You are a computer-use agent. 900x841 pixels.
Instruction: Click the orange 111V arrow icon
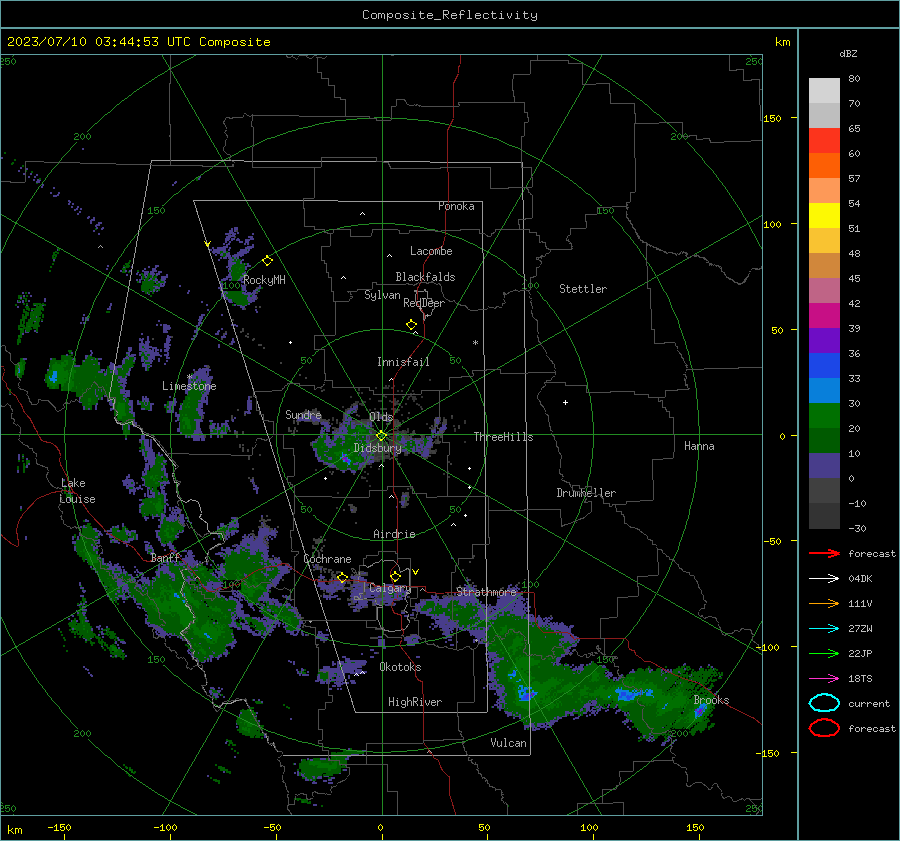[x=824, y=603]
